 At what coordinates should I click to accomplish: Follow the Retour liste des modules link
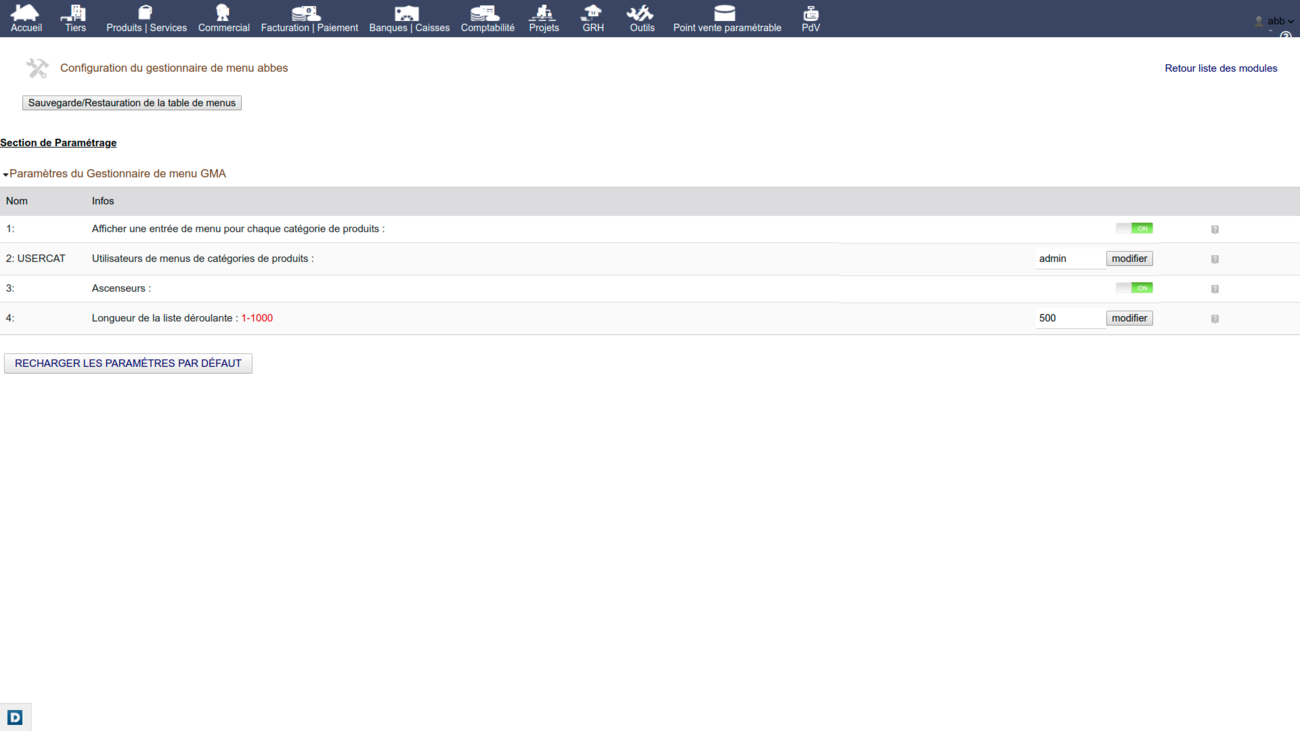1220,68
